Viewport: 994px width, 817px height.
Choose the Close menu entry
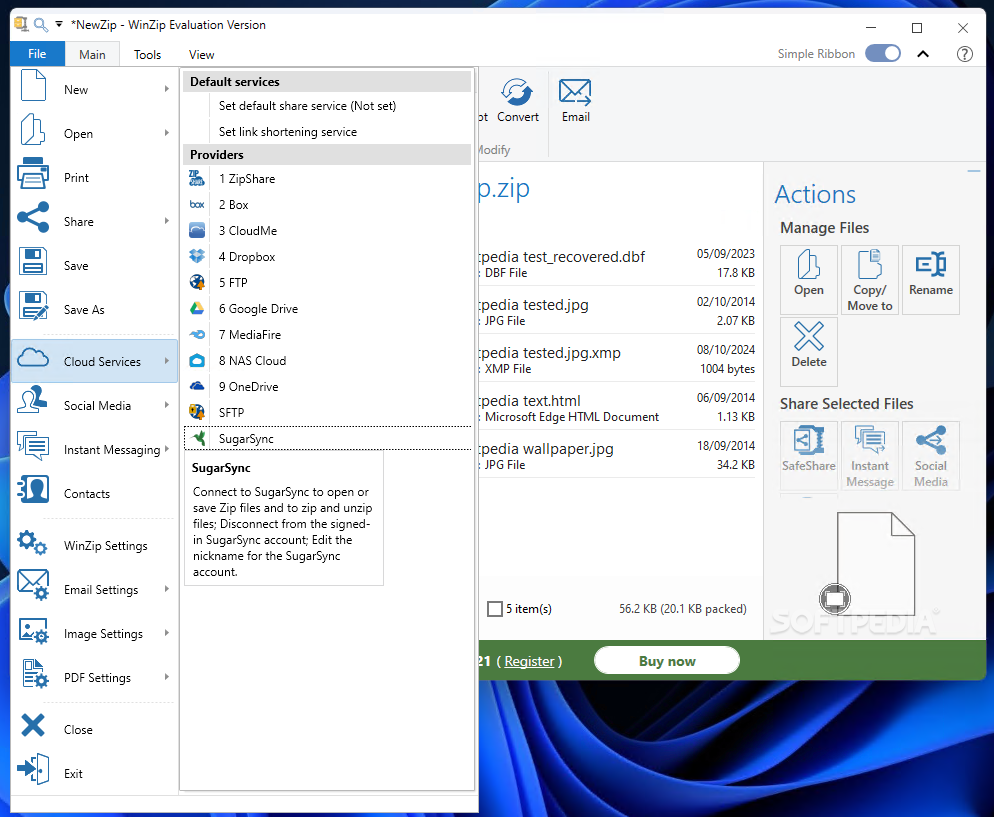click(94, 730)
